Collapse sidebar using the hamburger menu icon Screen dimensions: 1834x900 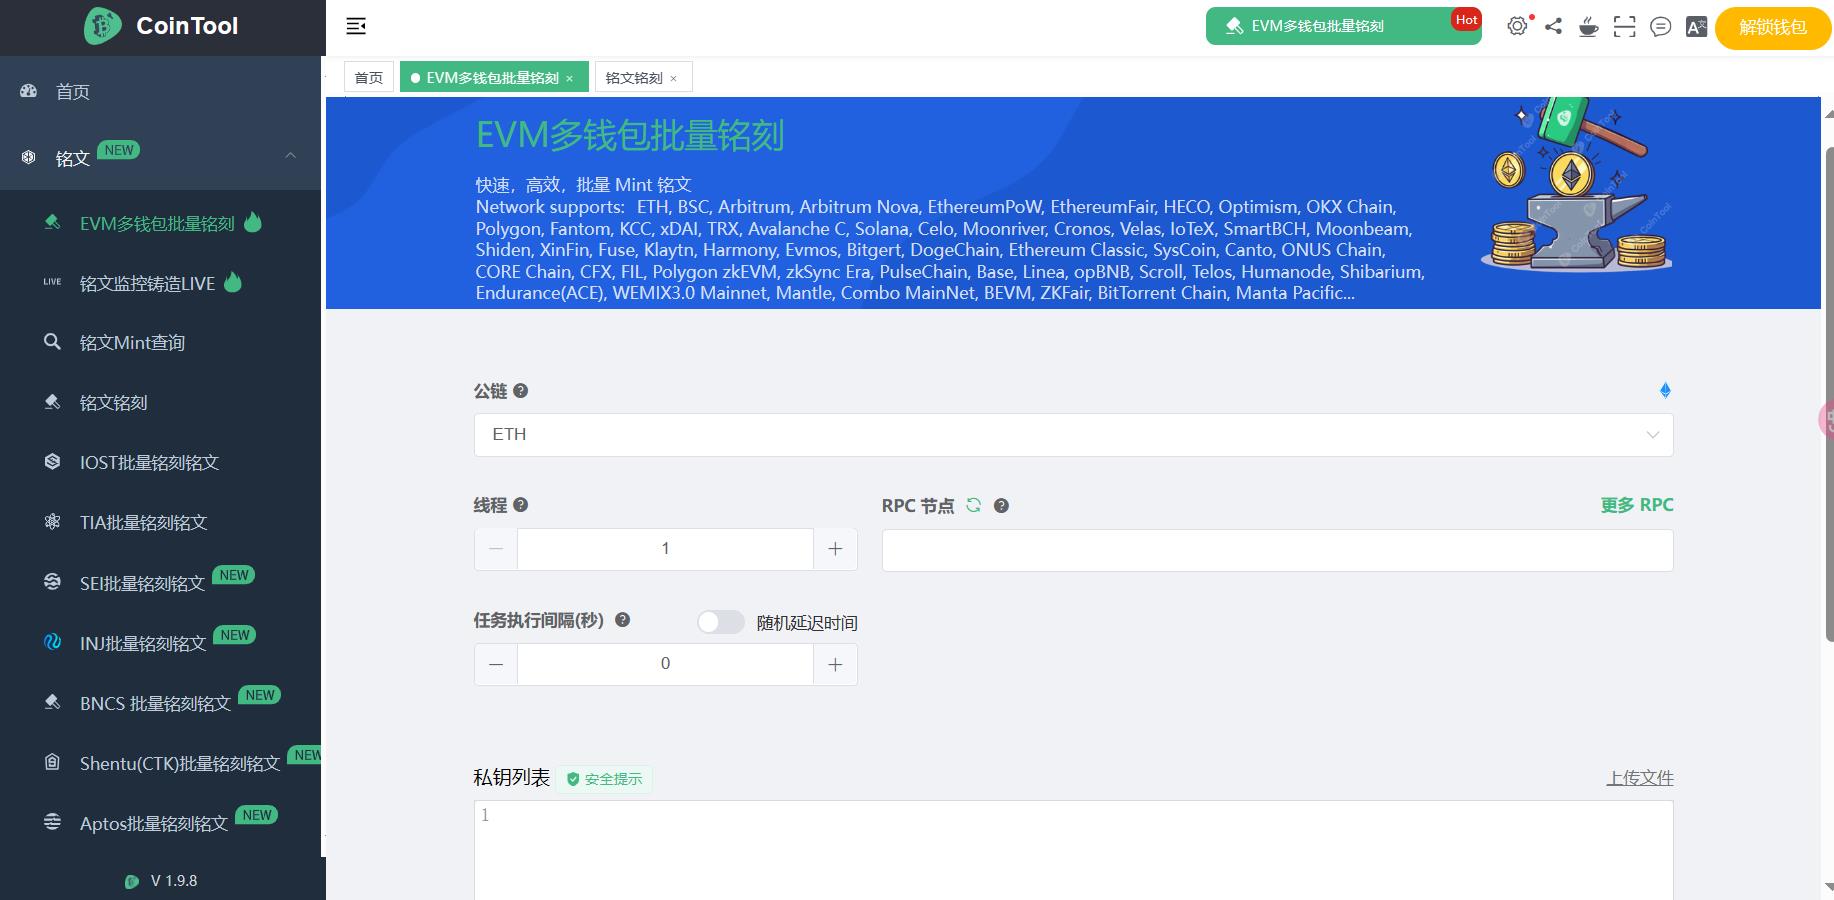pyautogui.click(x=356, y=27)
